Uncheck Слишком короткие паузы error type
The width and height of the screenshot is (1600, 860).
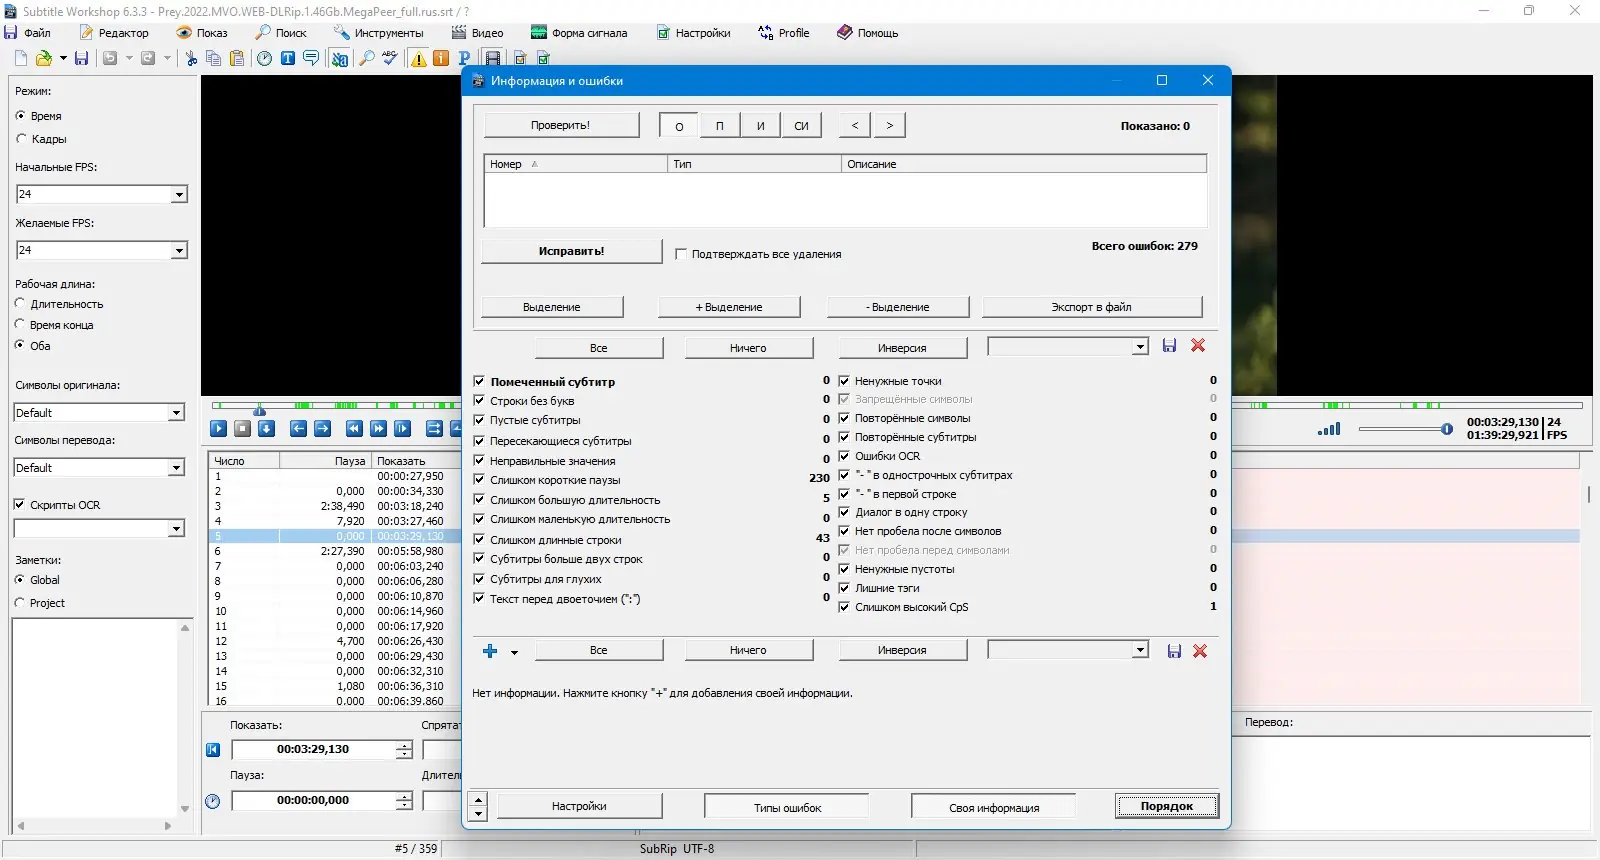(x=479, y=480)
